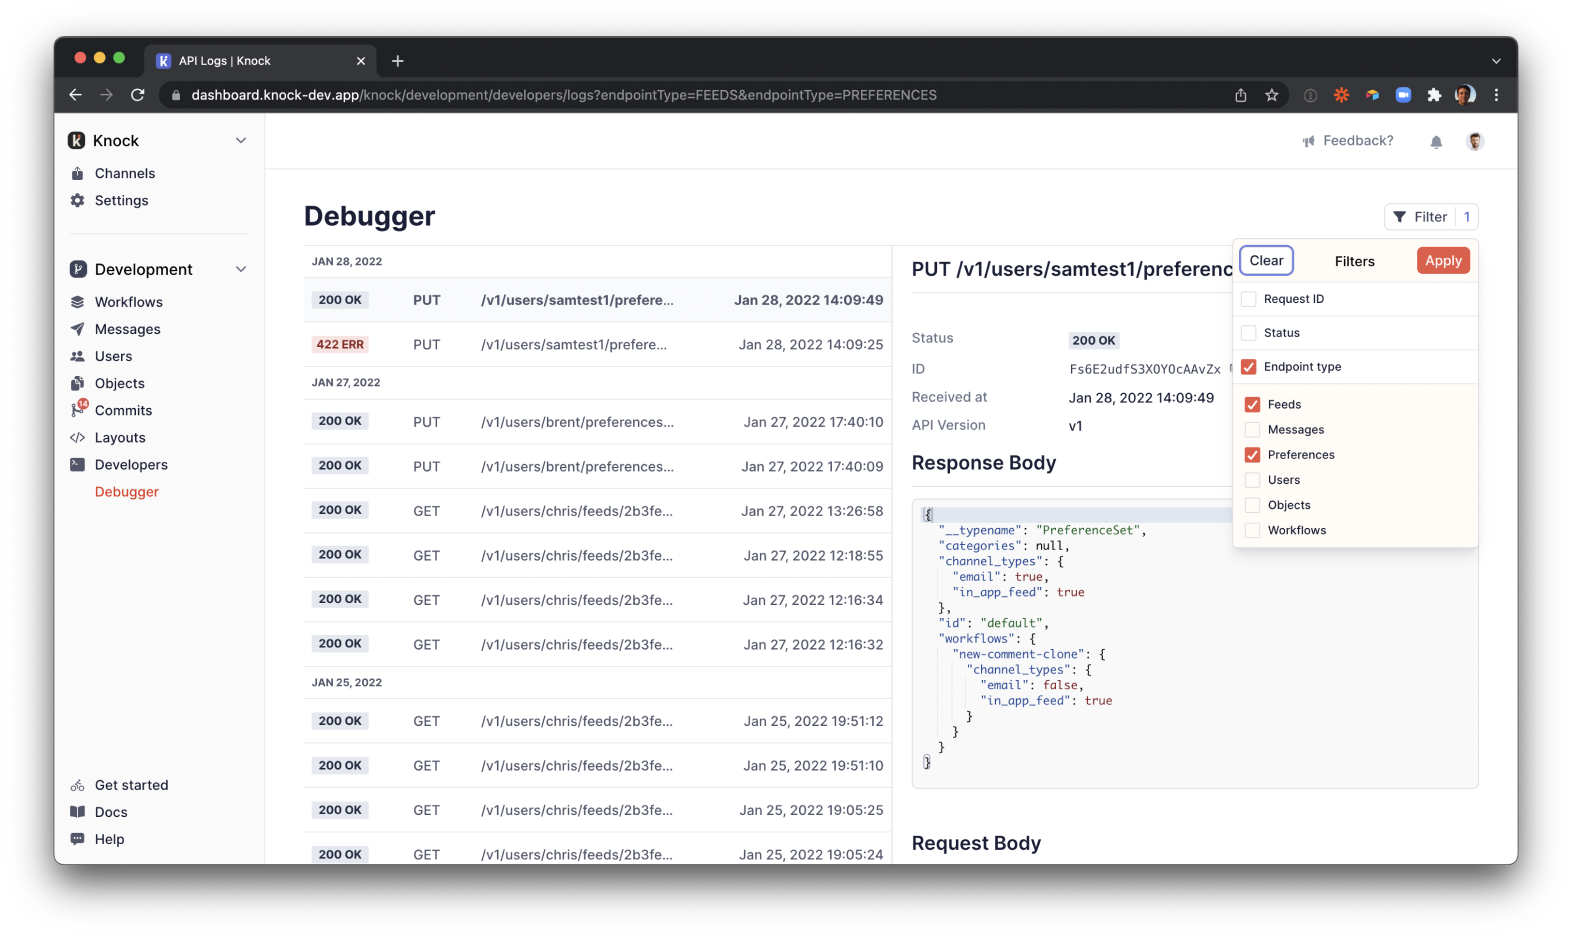Click the Objects icon in sidebar
Screen dimensions: 1572x936
pos(77,383)
